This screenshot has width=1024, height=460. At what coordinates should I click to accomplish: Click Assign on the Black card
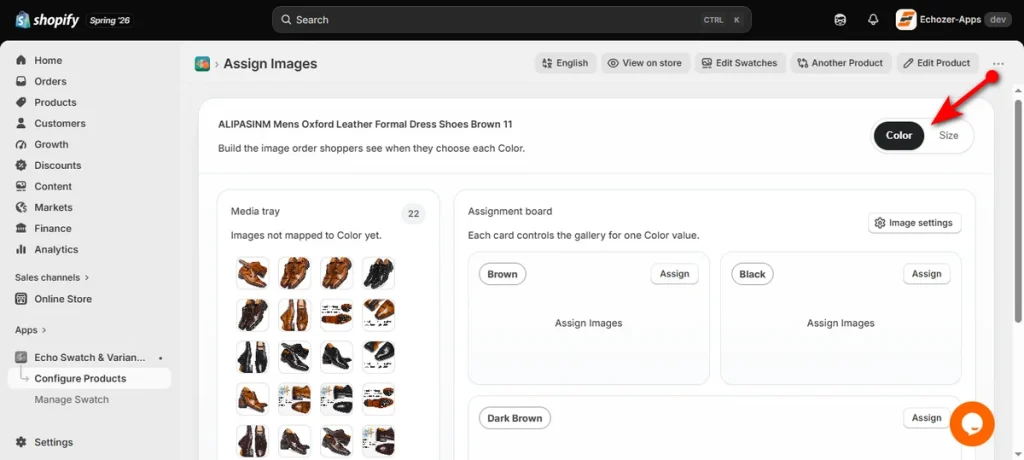tap(927, 274)
